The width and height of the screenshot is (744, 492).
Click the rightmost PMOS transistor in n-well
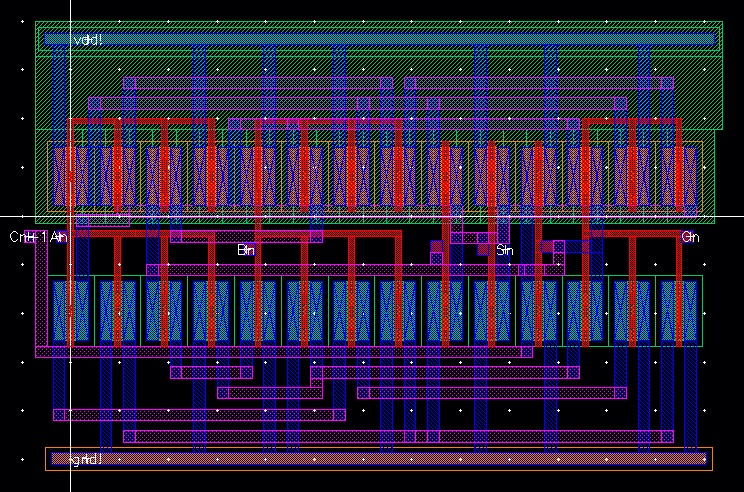[x=679, y=176]
